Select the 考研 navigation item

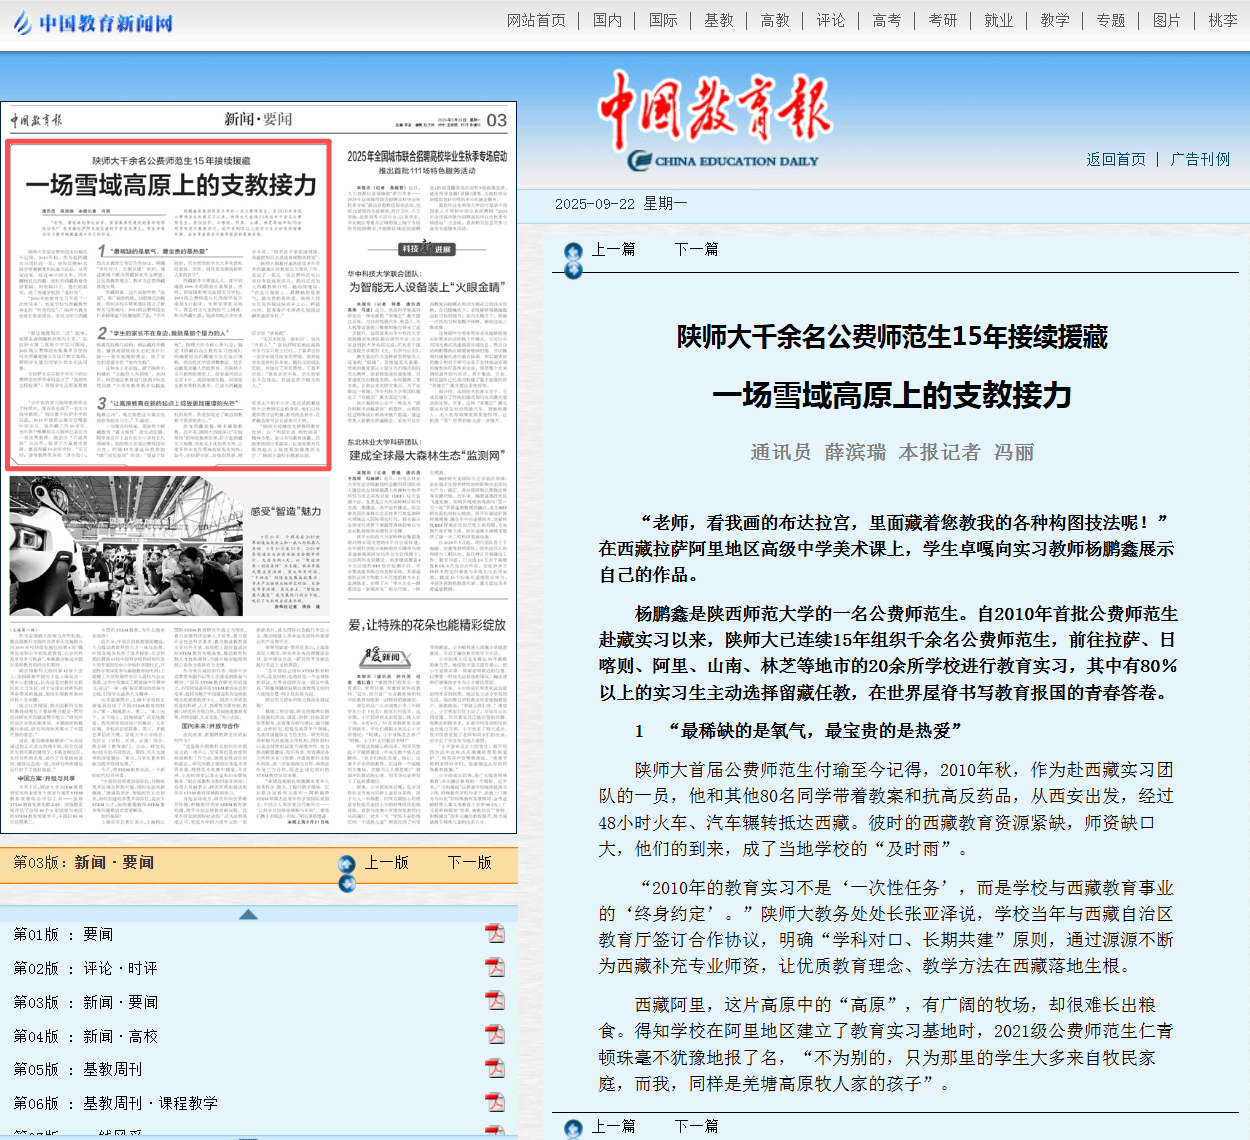tap(942, 20)
